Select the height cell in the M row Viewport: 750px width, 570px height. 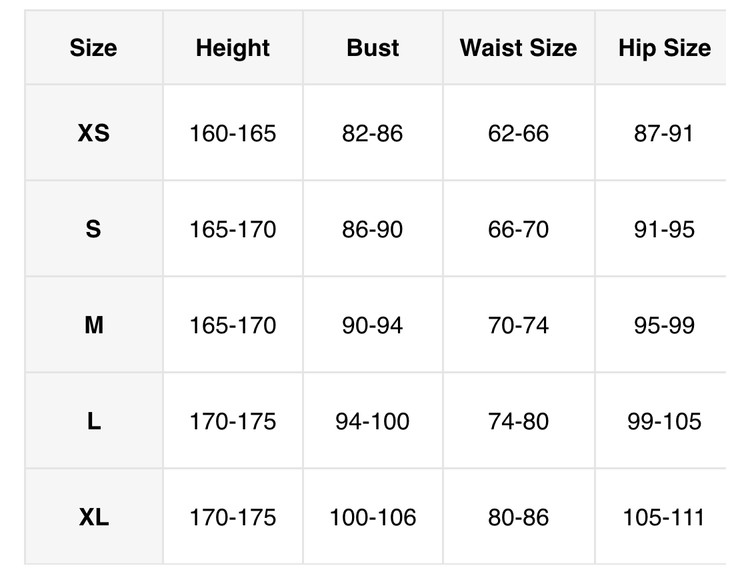233,325
